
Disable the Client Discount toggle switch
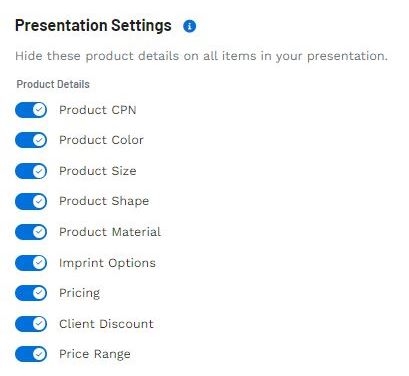coord(31,324)
